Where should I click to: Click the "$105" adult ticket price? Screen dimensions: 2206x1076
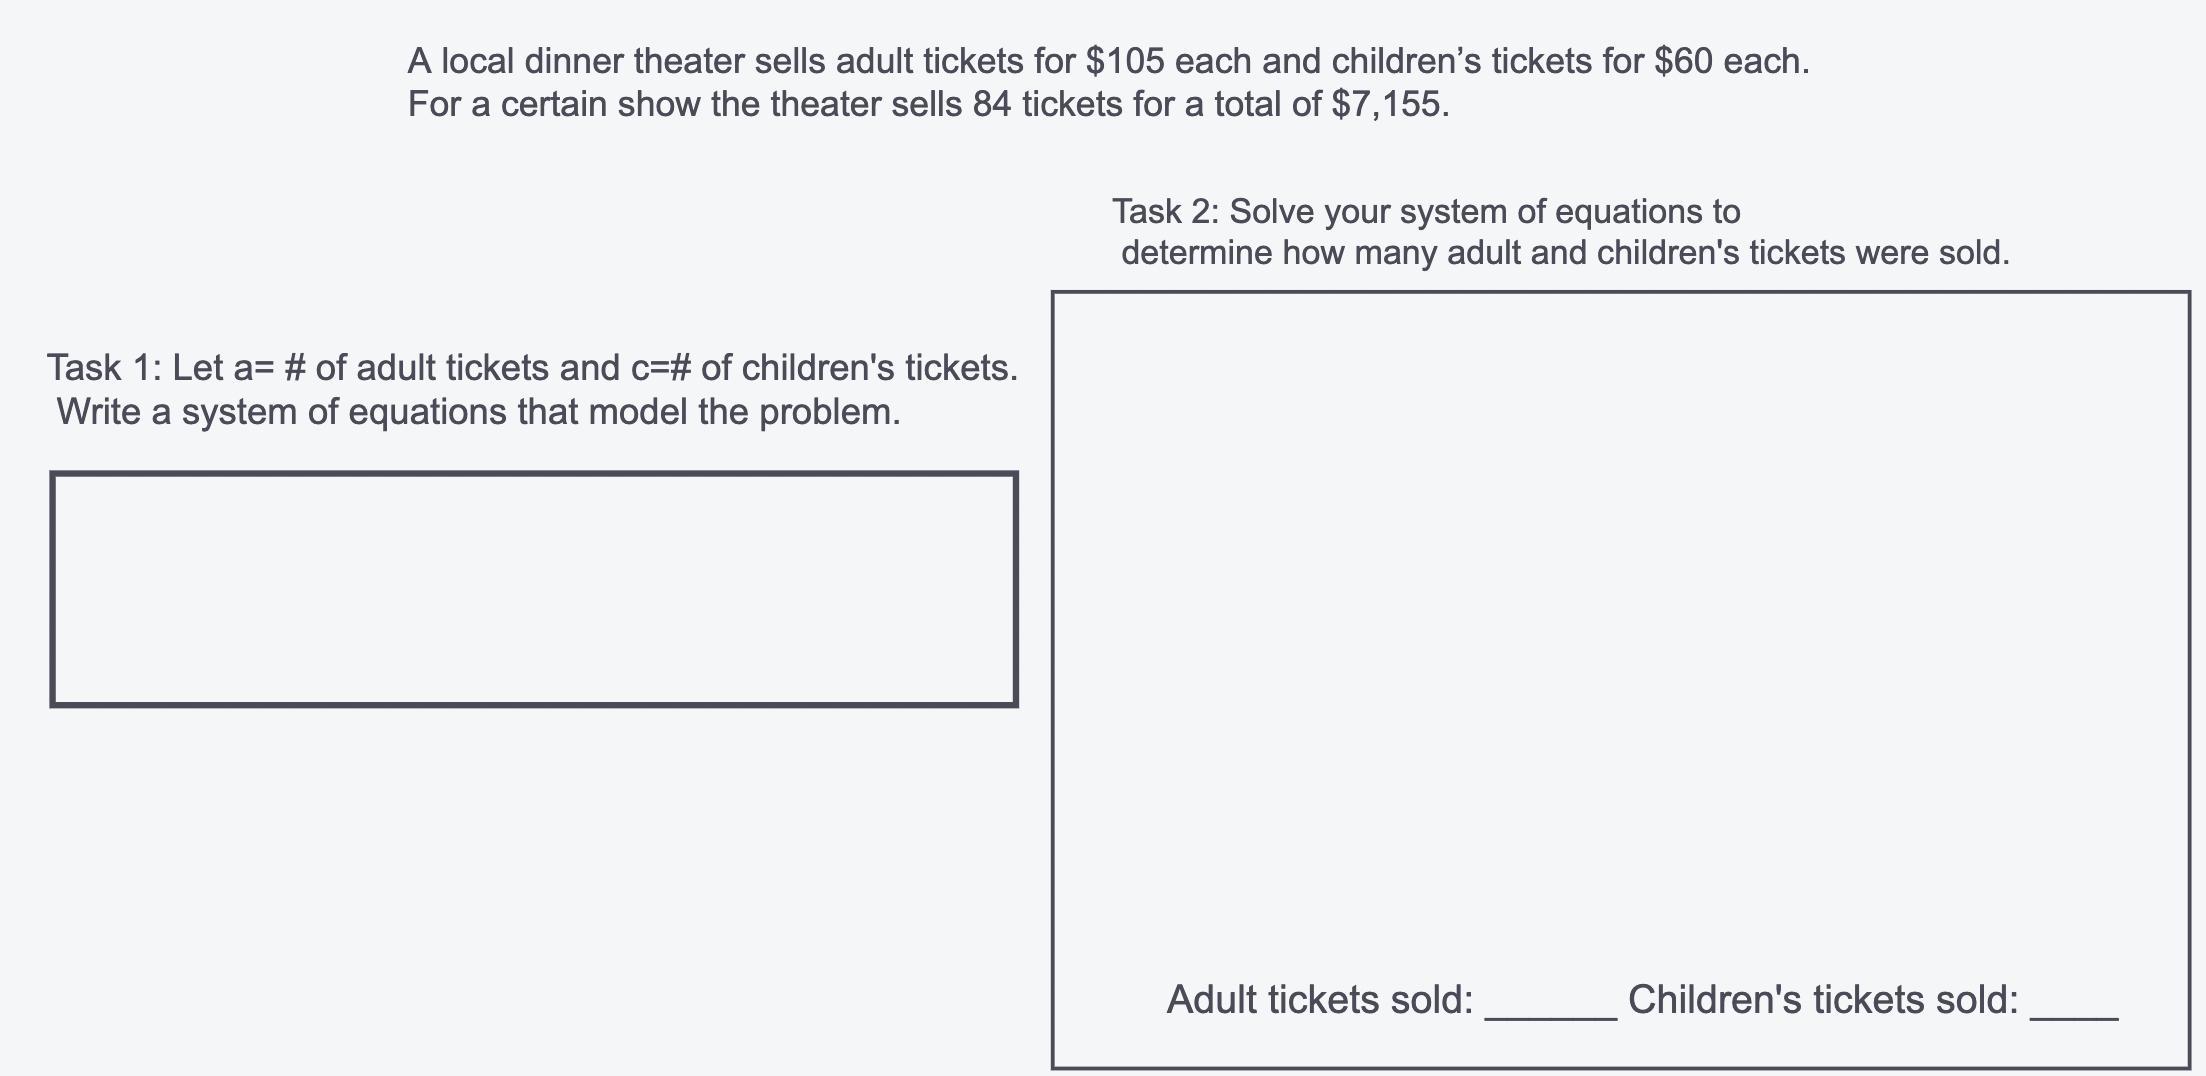(1125, 62)
